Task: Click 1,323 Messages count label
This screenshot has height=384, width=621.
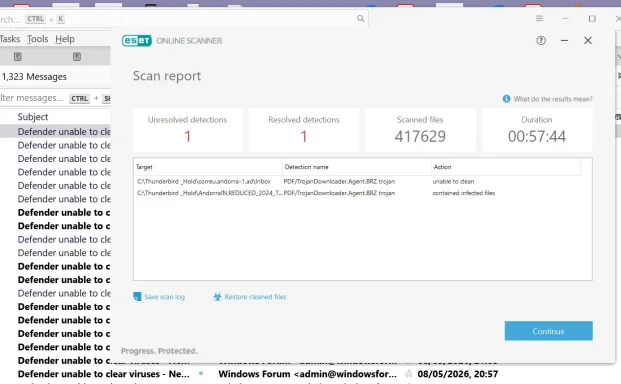Action: point(34,77)
